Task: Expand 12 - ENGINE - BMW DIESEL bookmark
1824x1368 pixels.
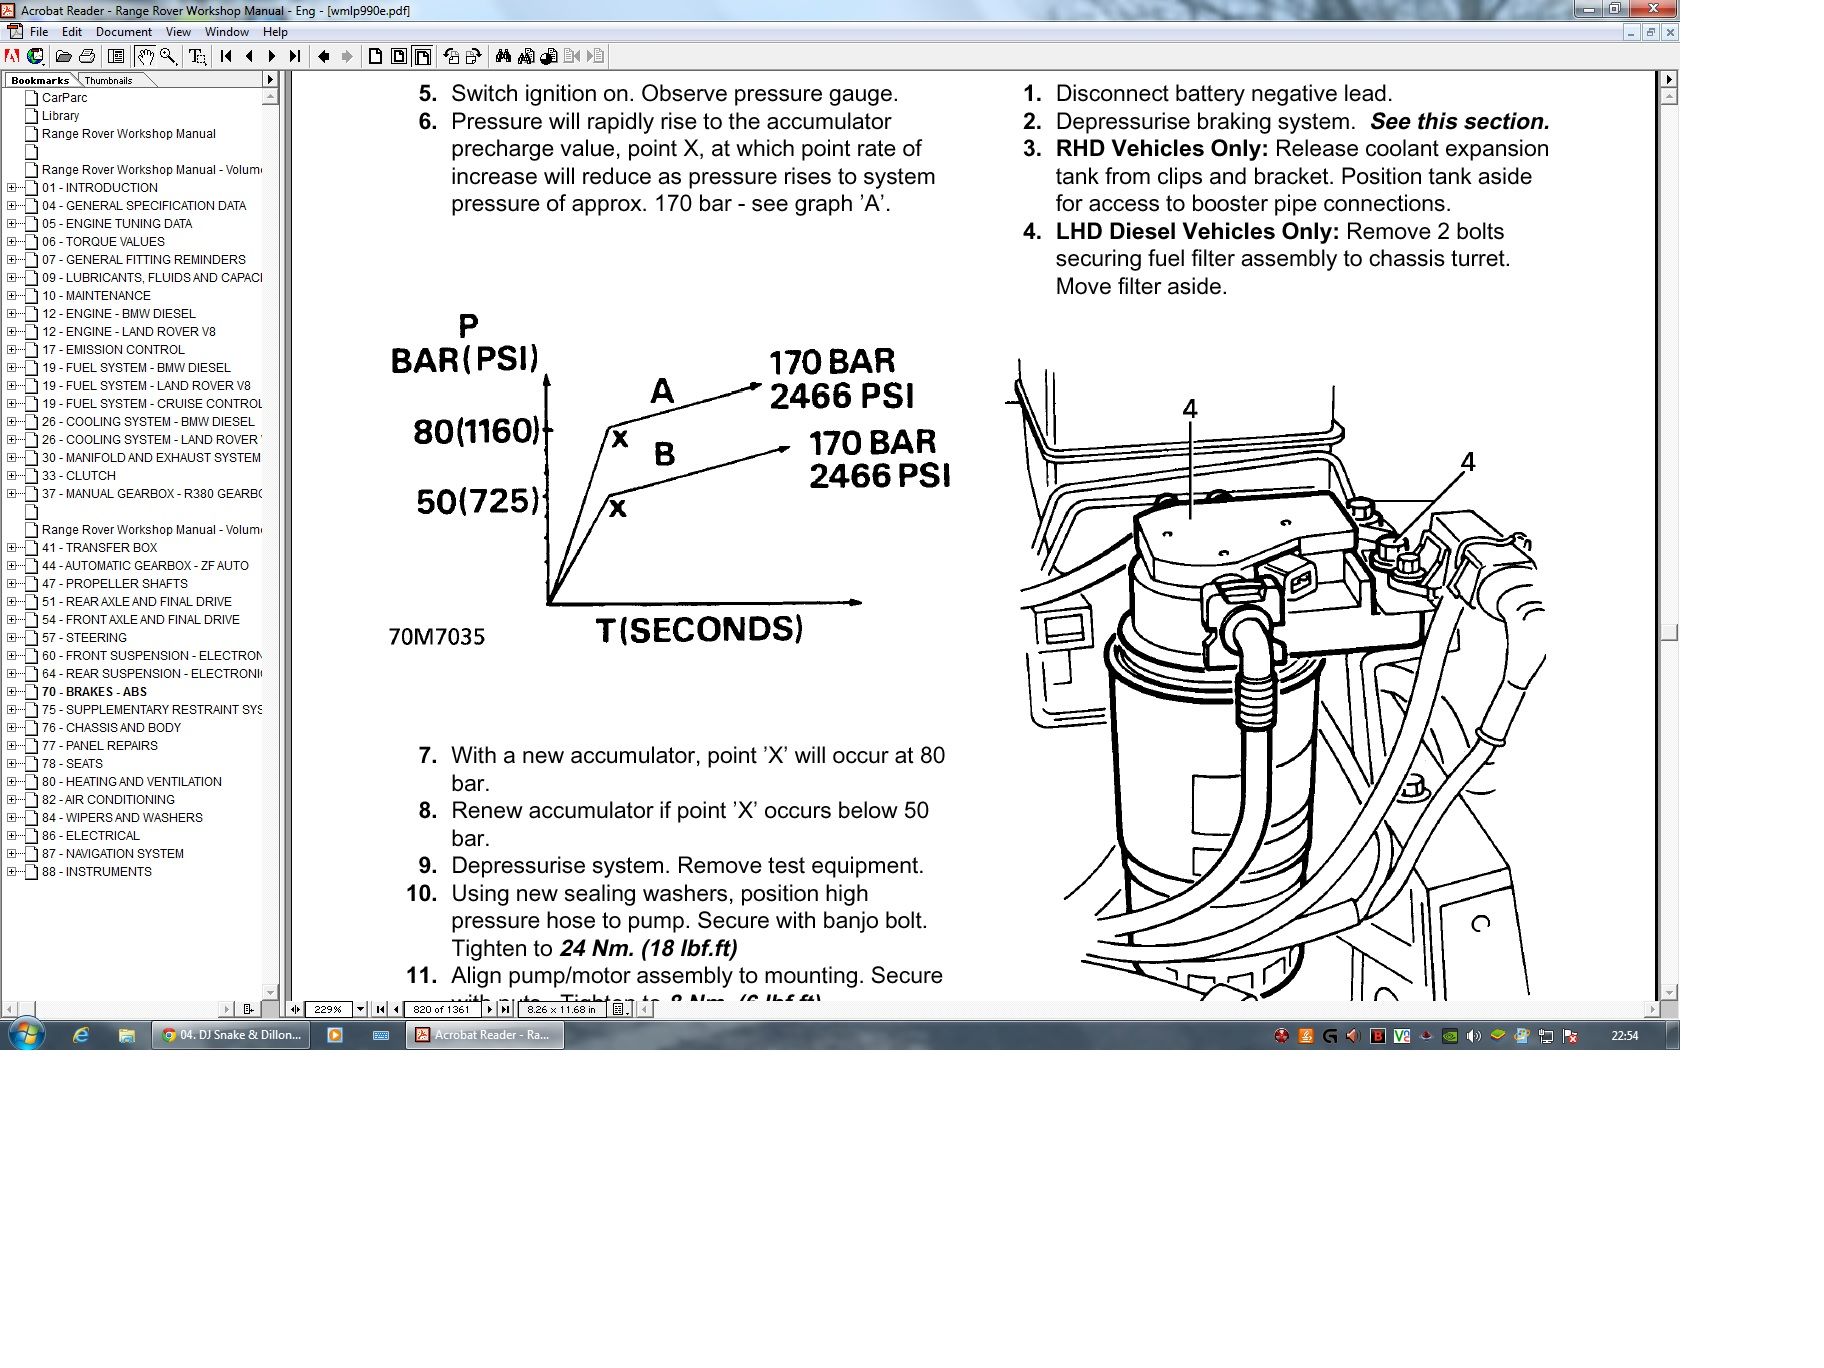Action: (12, 314)
